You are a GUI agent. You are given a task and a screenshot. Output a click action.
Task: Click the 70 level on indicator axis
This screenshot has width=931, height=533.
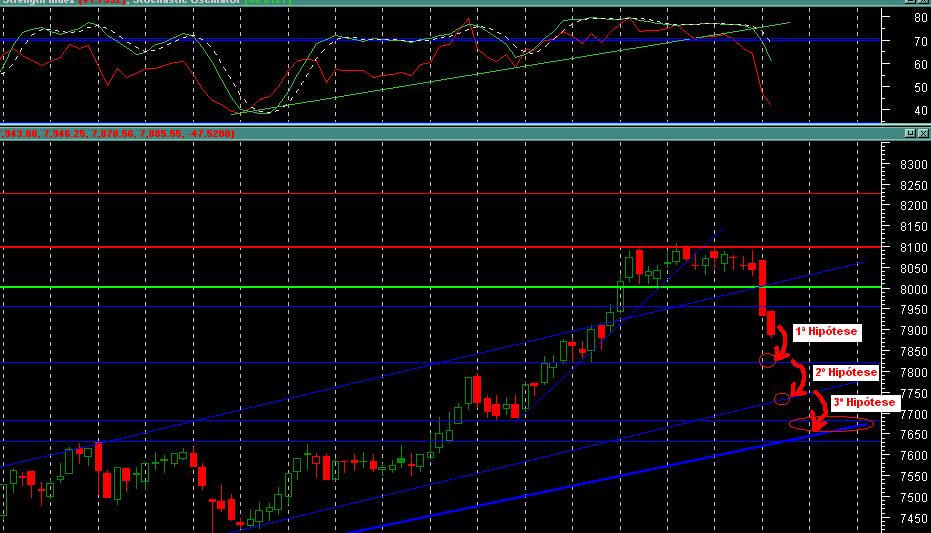point(920,41)
